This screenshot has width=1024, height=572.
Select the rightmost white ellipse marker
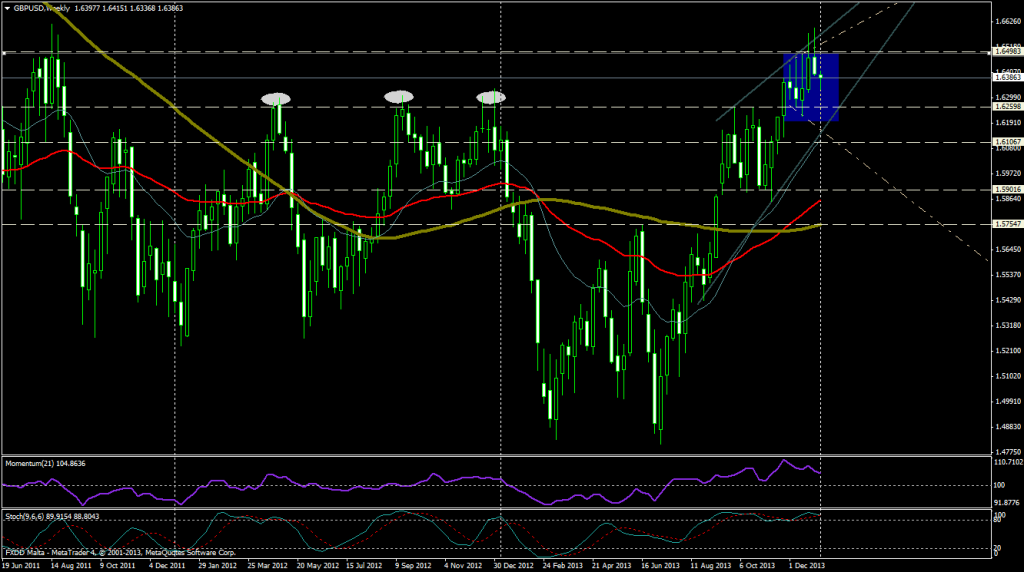491,97
